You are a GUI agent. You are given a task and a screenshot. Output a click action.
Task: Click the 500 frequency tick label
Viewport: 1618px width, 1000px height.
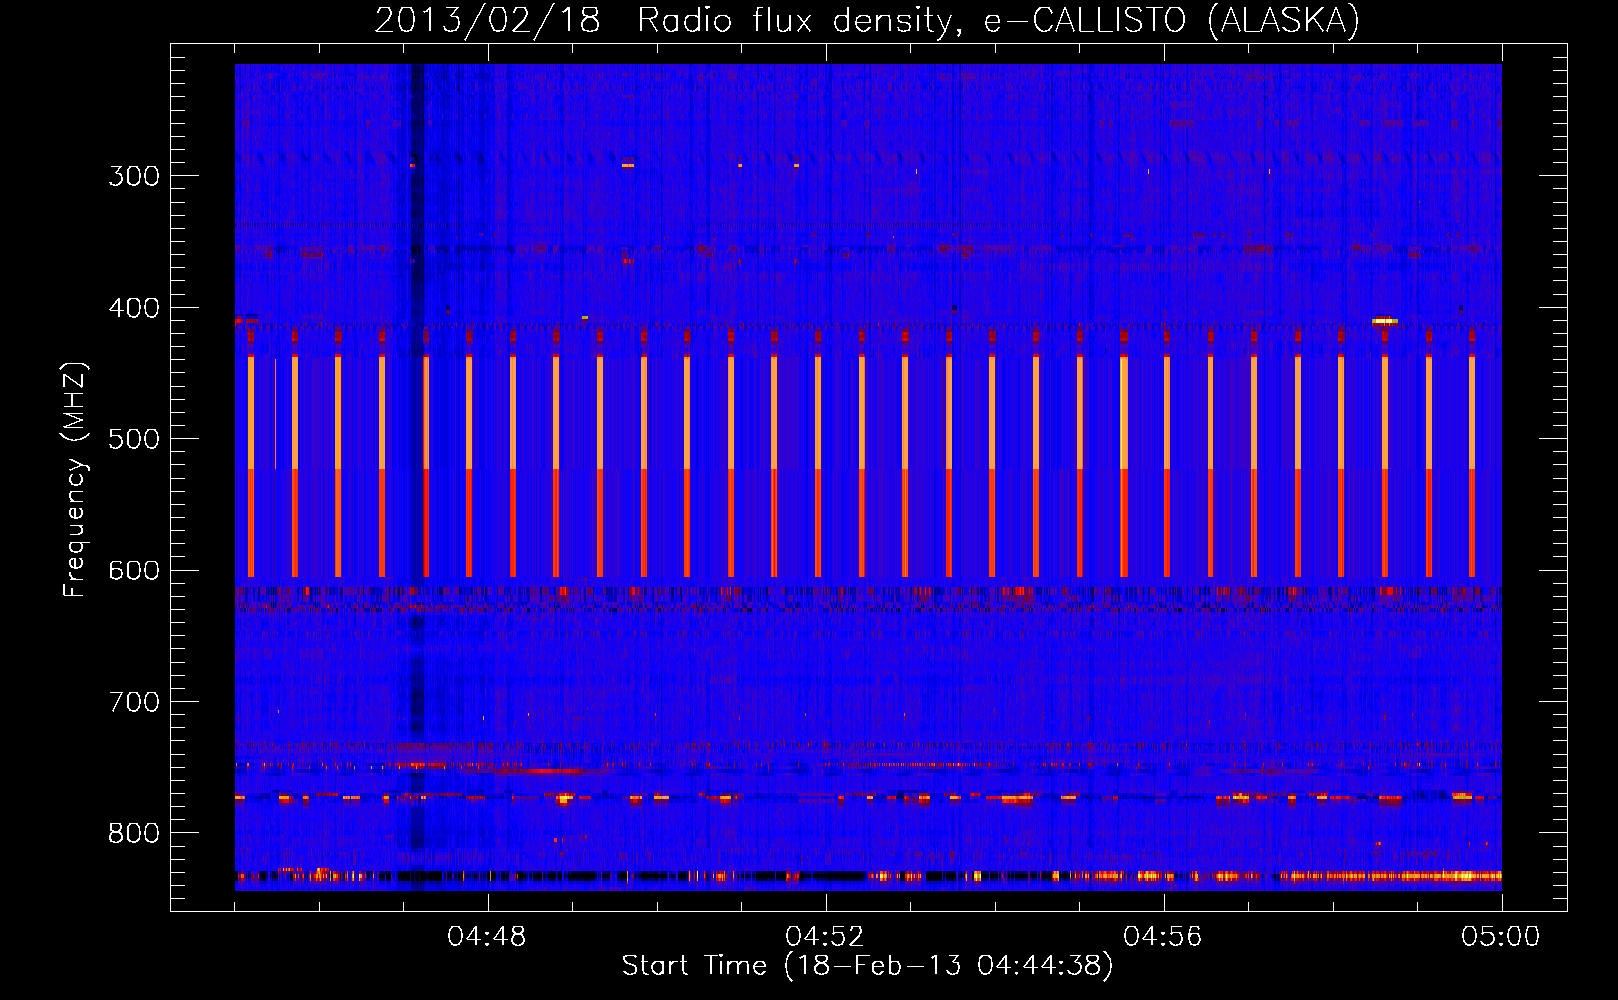(134, 439)
